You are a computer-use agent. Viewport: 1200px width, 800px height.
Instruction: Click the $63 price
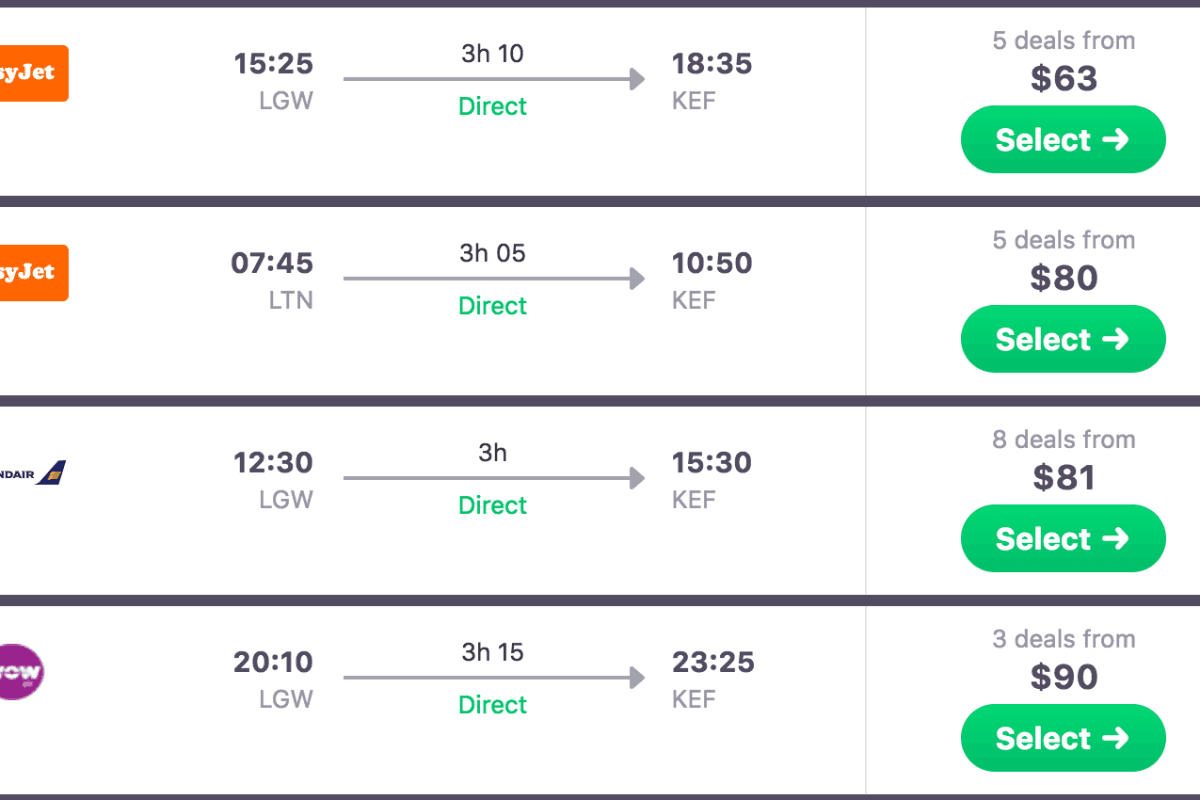coord(1063,78)
